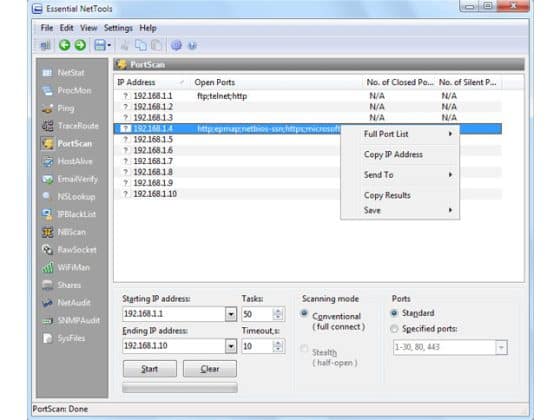Screen dimensions: 560x420
Task: Select row 192.168.1.10 in results
Action: pyautogui.click(x=308, y=194)
